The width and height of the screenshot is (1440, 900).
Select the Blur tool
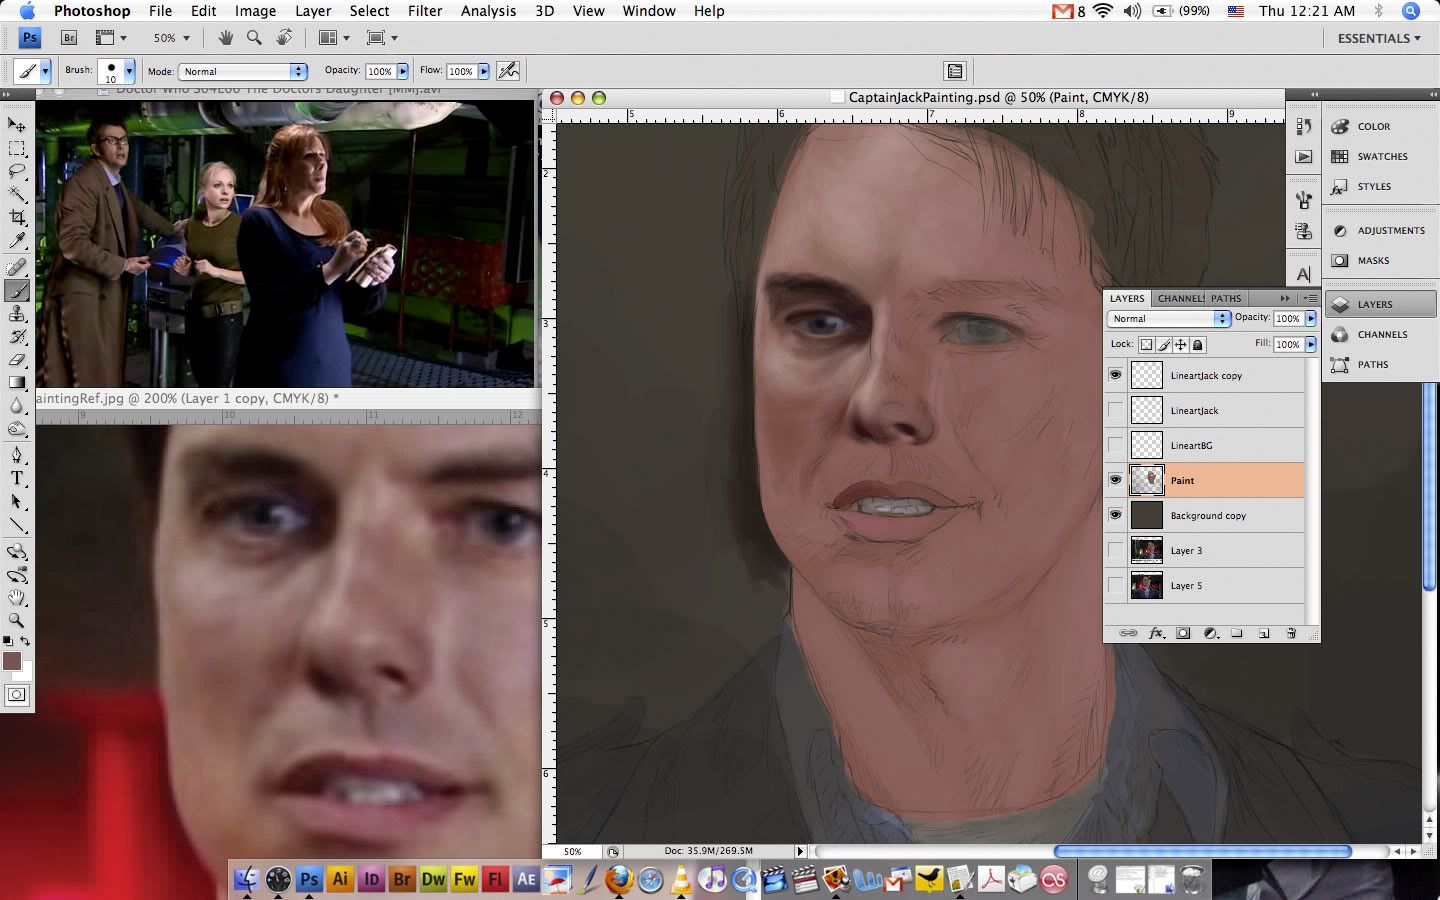[17, 406]
